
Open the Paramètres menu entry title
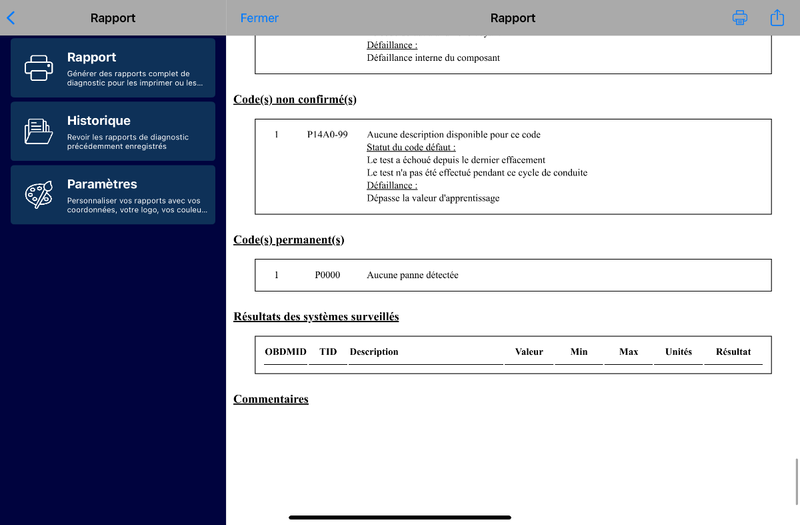click(x=102, y=184)
